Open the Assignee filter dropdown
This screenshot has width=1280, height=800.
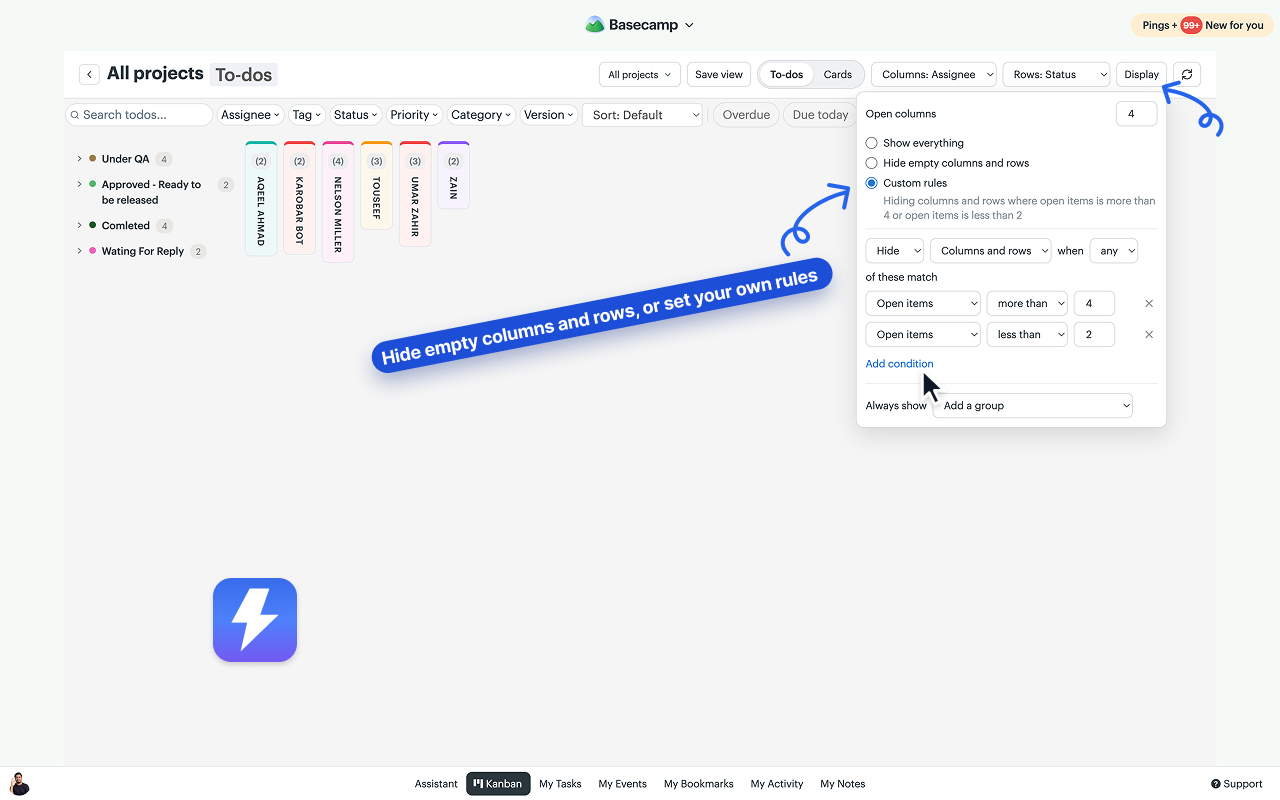250,115
